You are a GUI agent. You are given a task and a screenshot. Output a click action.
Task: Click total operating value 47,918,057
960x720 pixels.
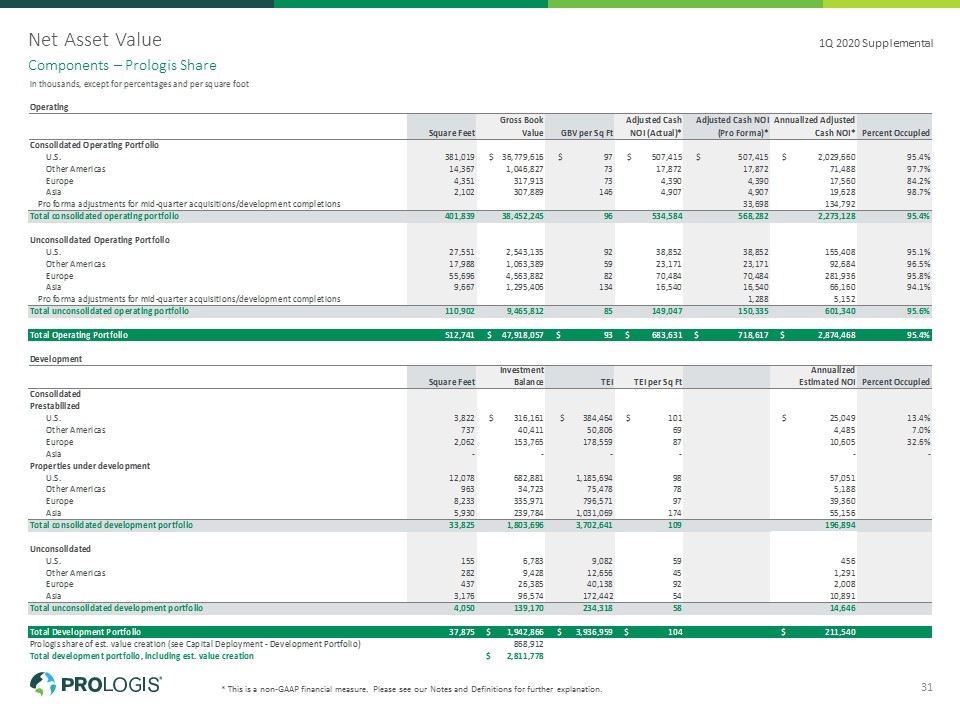[522, 335]
